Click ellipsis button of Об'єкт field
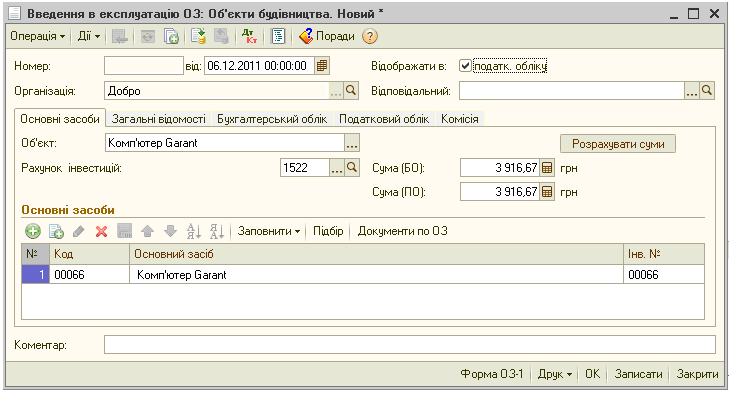The width and height of the screenshot is (730, 393). 352,143
